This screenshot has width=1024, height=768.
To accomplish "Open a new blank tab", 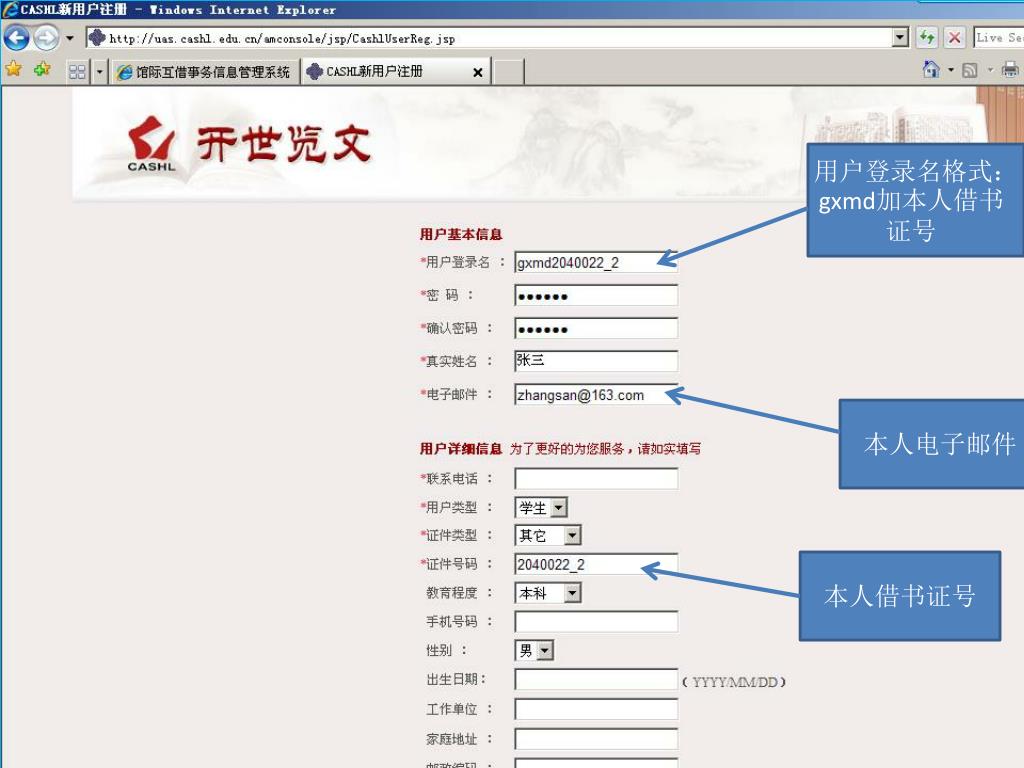I will (509, 72).
